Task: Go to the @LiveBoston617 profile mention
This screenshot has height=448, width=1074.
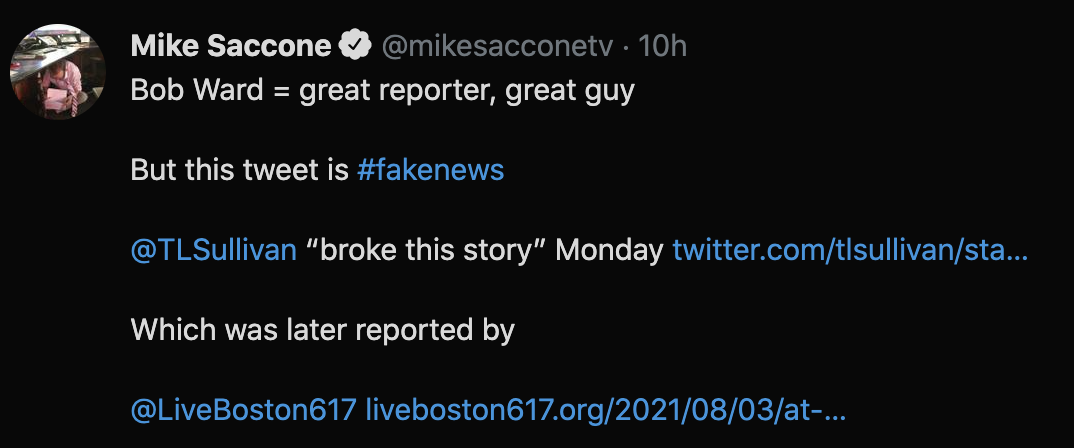Action: (243, 410)
